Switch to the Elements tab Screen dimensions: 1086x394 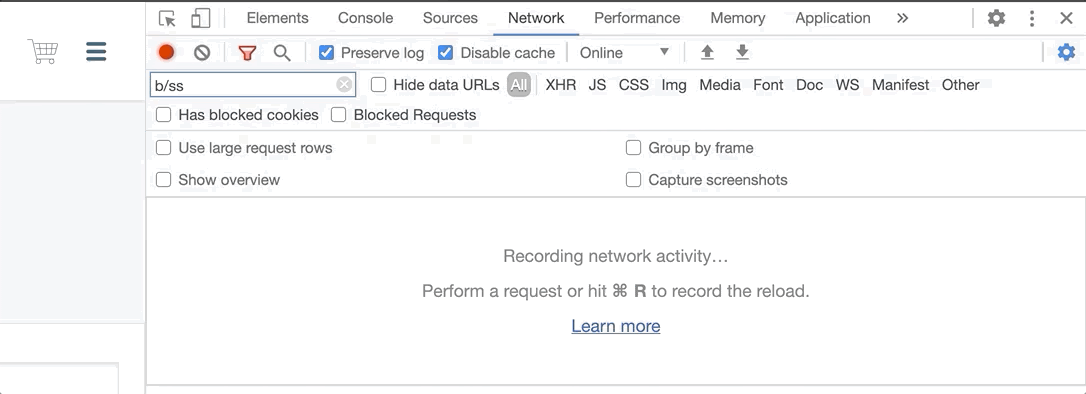point(277,19)
